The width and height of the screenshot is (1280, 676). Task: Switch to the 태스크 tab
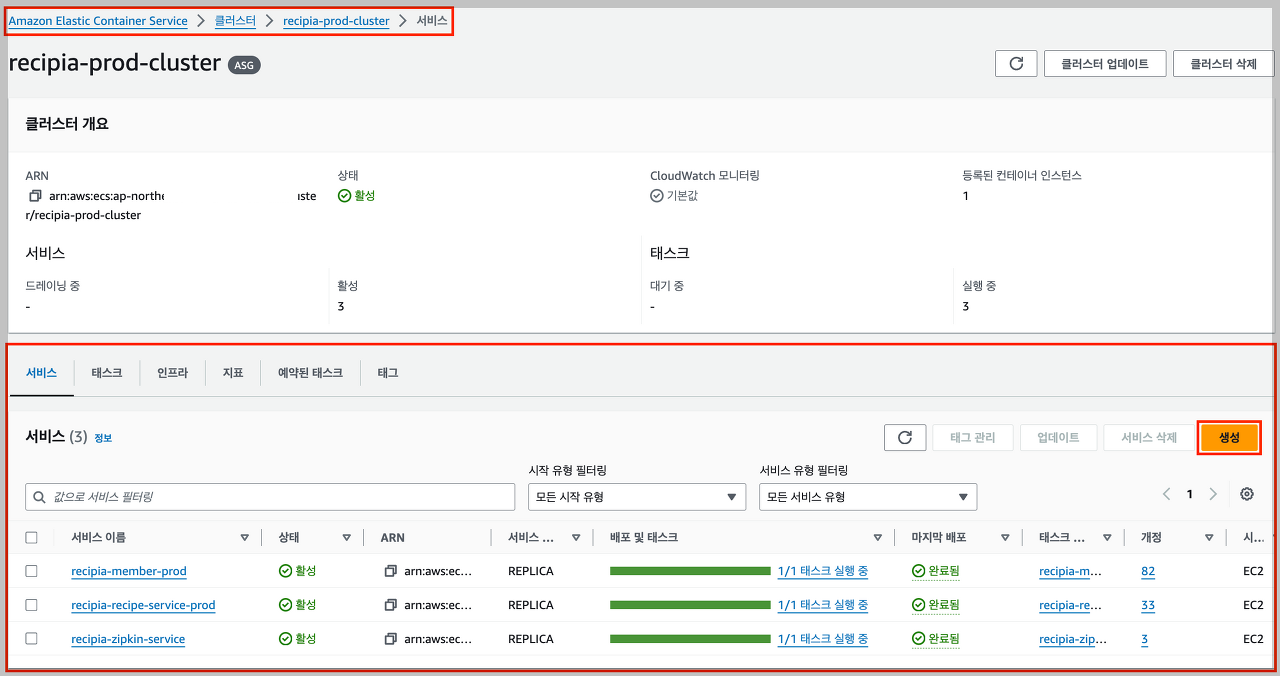[x=107, y=372]
